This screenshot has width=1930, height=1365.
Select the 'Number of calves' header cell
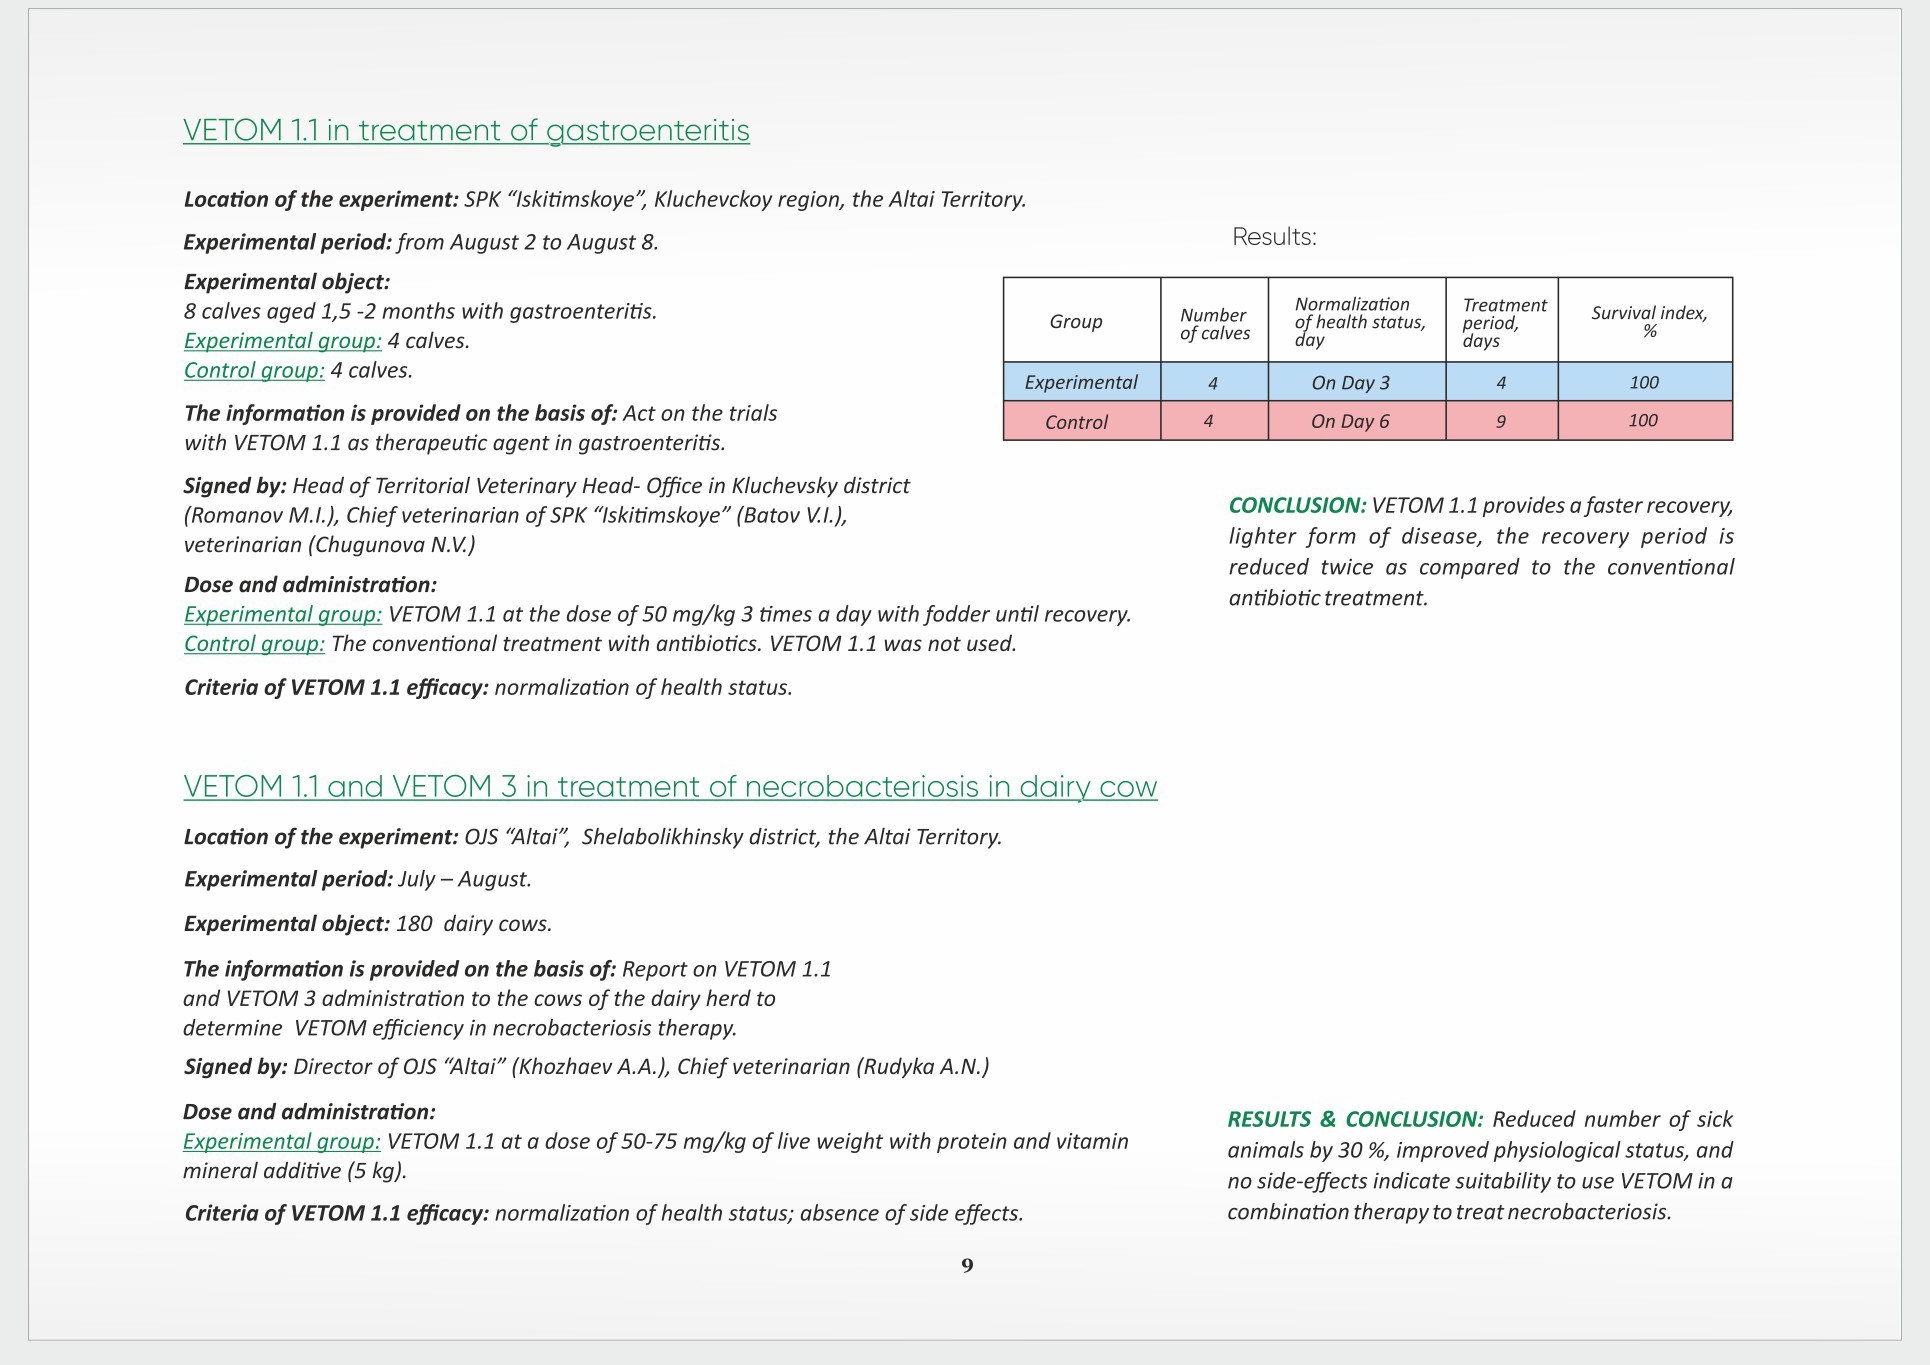tap(1215, 320)
